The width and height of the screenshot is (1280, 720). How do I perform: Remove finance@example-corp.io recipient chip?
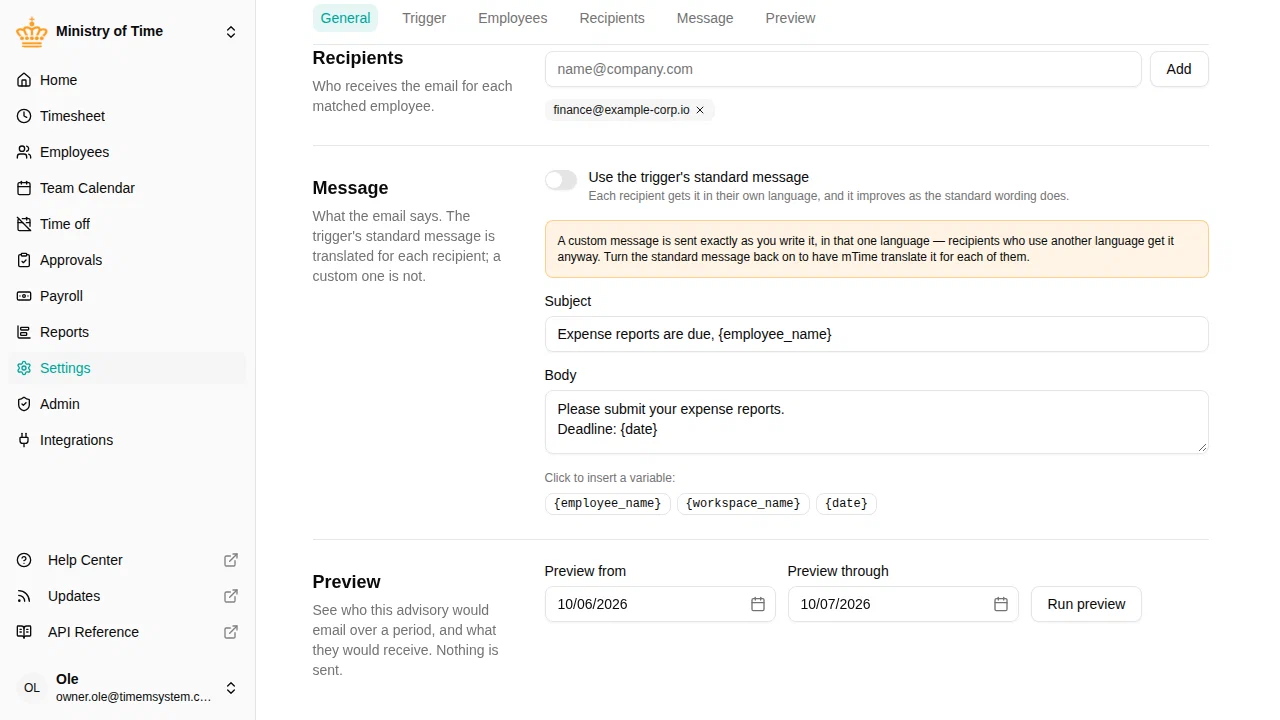(x=700, y=110)
